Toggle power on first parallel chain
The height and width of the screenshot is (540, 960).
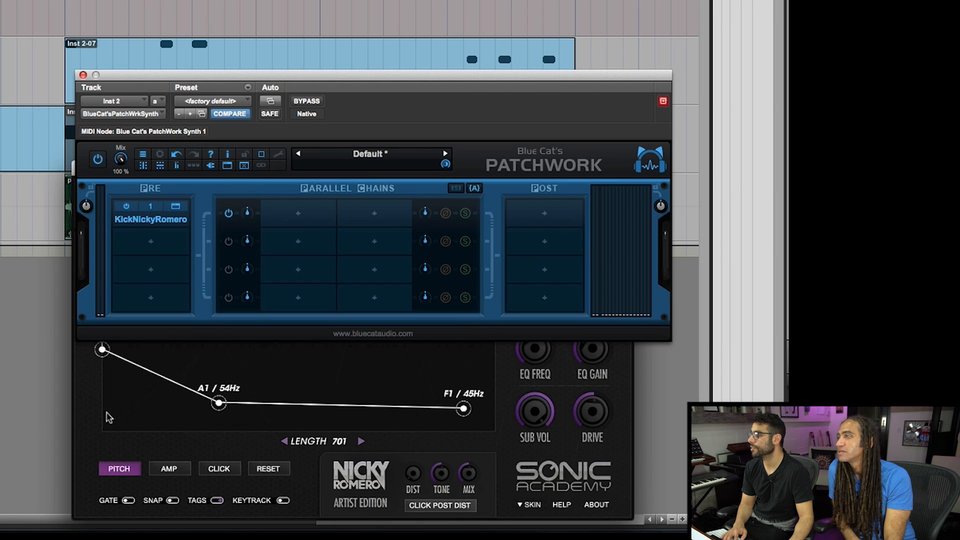coord(228,213)
